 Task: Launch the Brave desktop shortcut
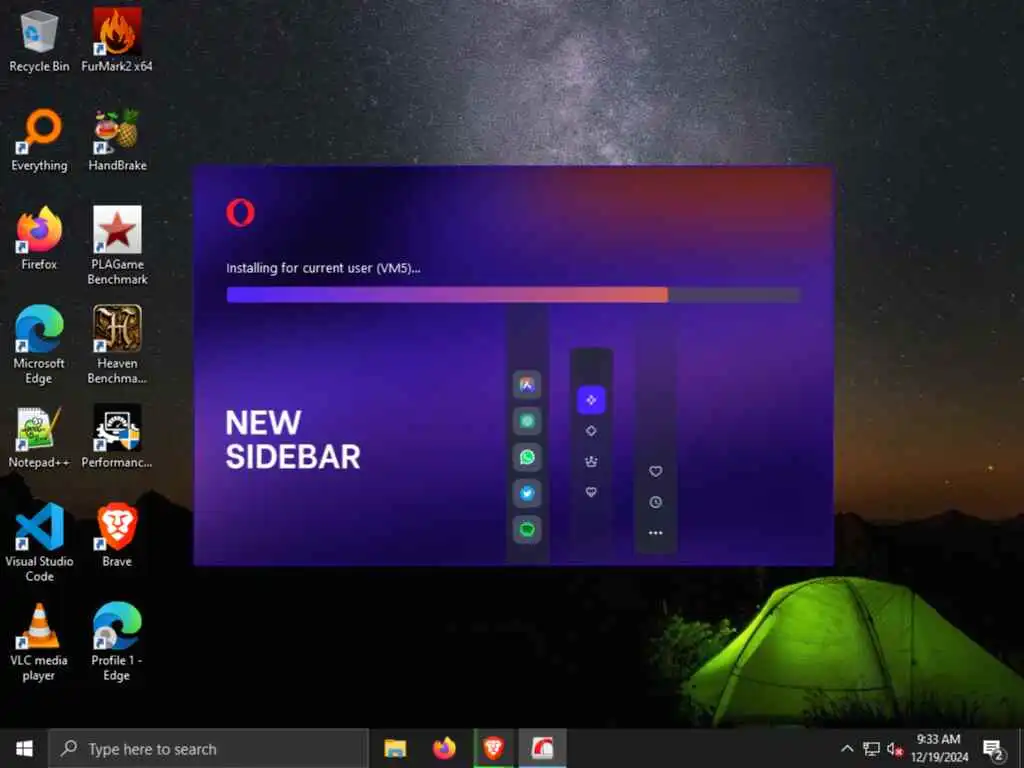click(x=118, y=536)
